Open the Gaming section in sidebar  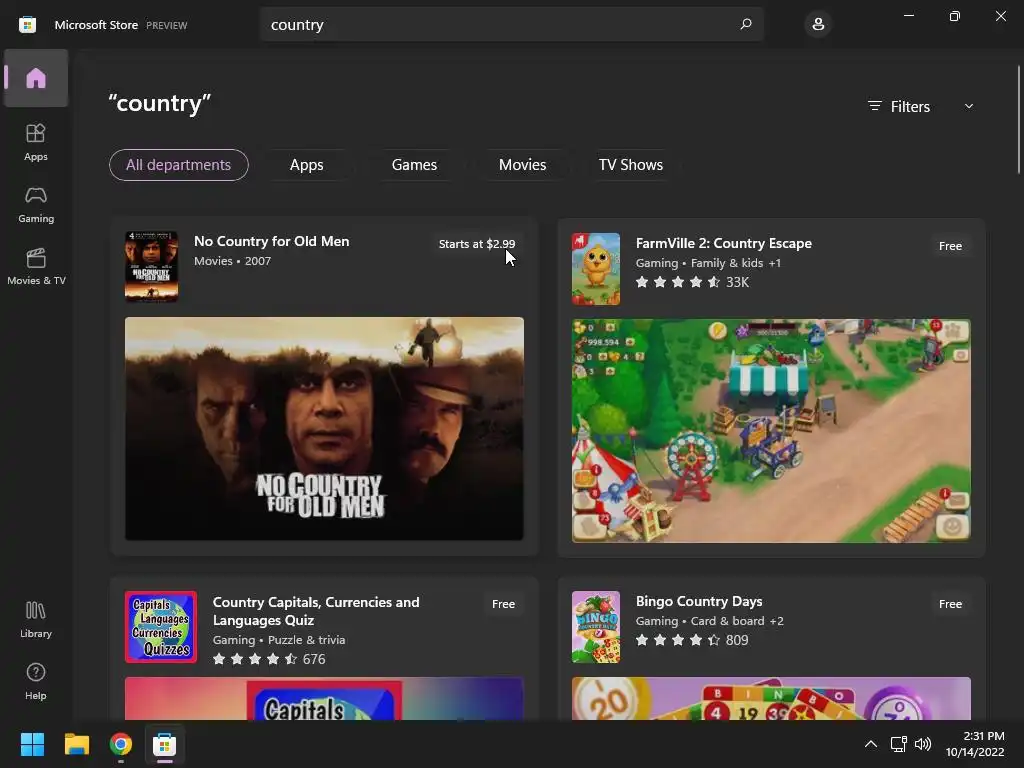36,204
